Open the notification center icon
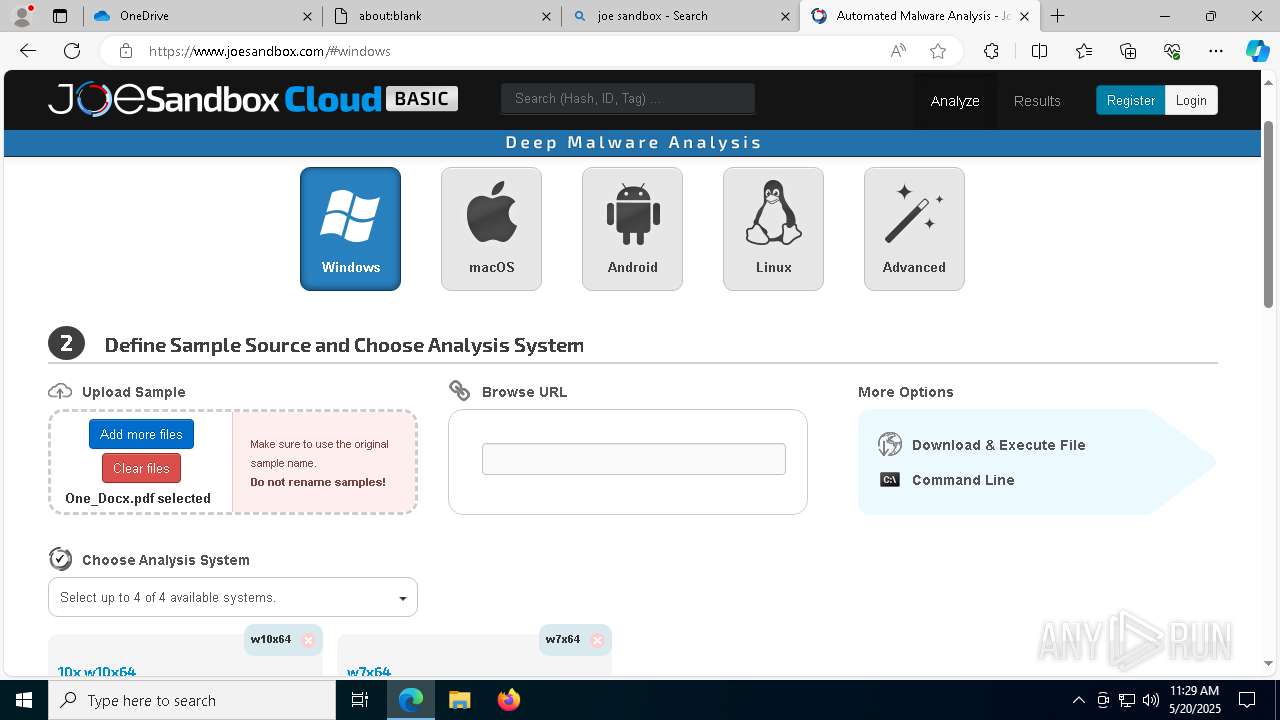 (x=1247, y=700)
